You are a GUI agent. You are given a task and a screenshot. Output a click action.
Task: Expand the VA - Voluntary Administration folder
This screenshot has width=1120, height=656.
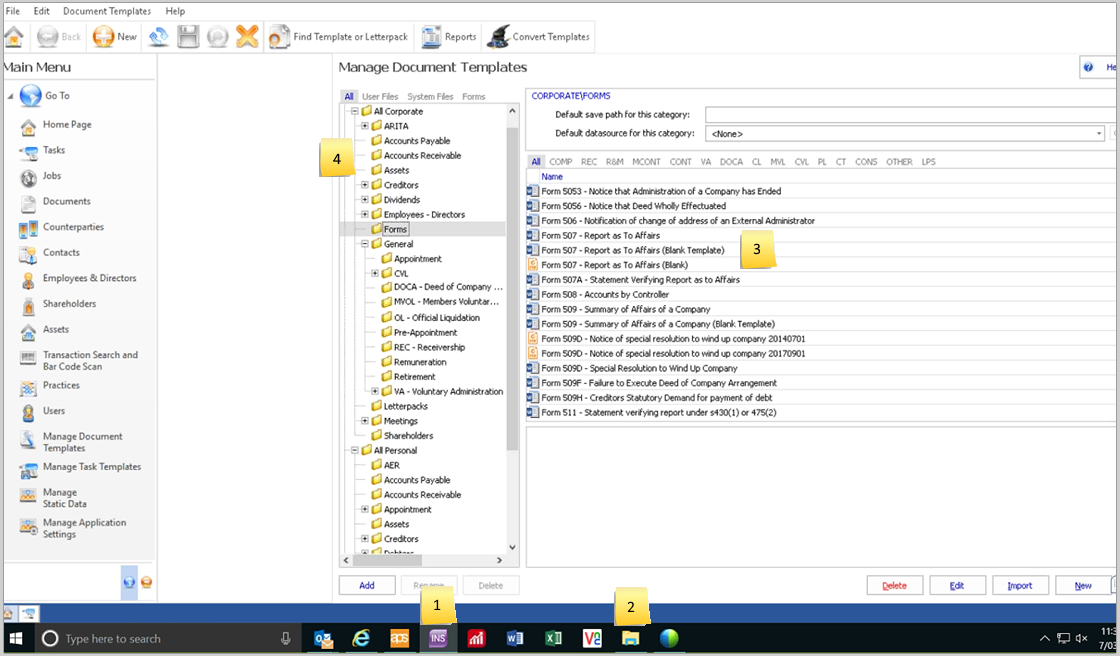click(375, 391)
